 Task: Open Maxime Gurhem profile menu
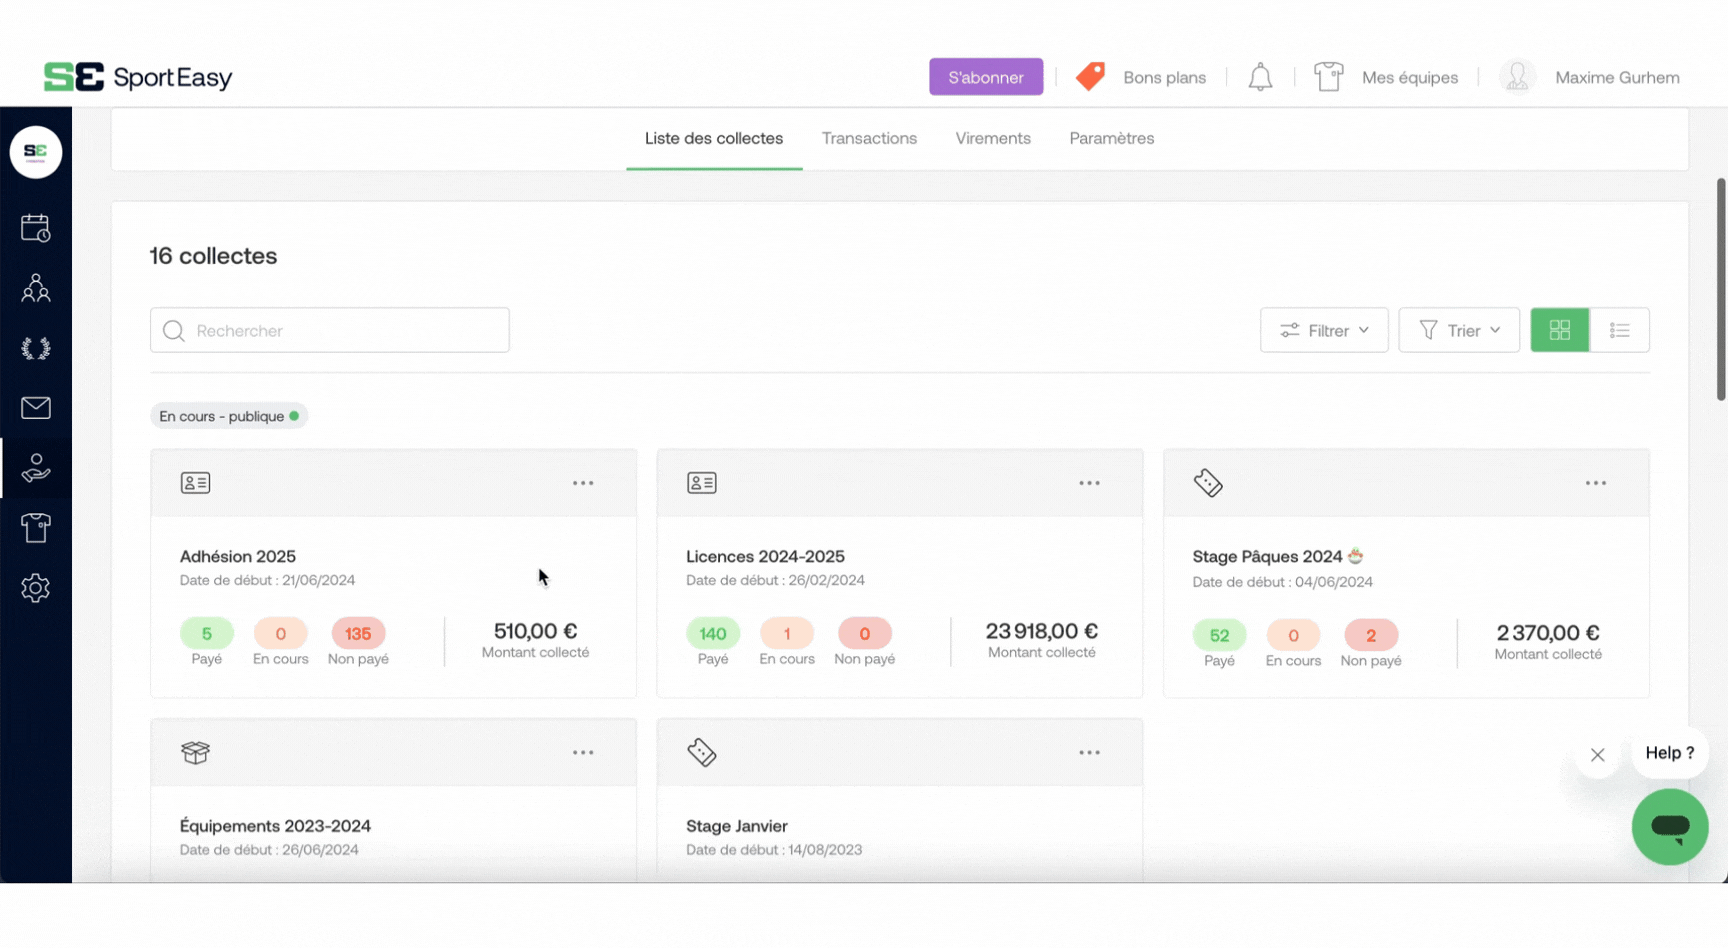pyautogui.click(x=1617, y=77)
